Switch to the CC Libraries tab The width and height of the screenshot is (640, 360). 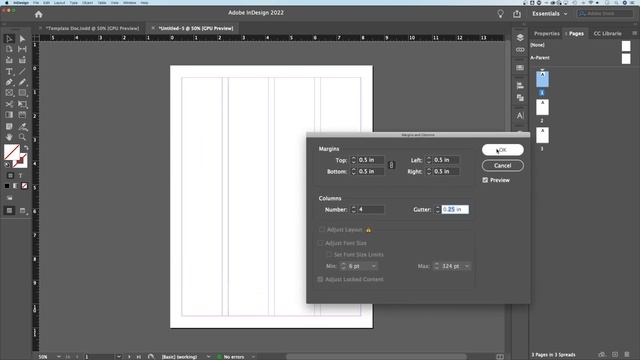click(607, 33)
